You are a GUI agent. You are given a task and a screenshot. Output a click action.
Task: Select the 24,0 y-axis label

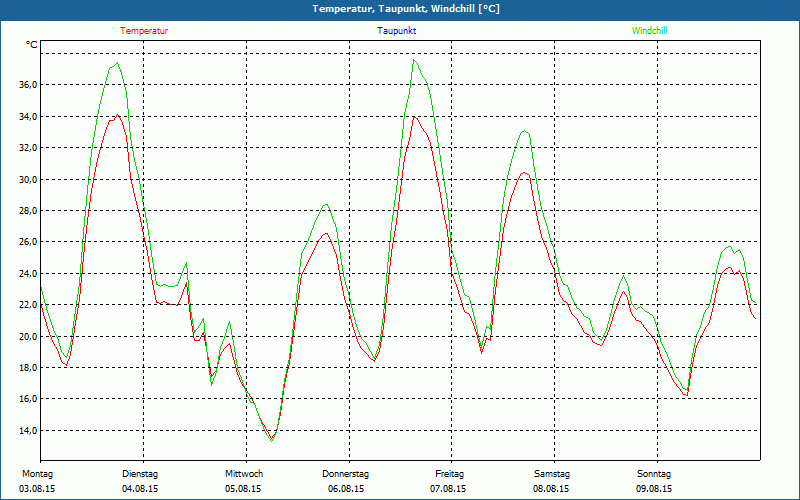tap(28, 274)
